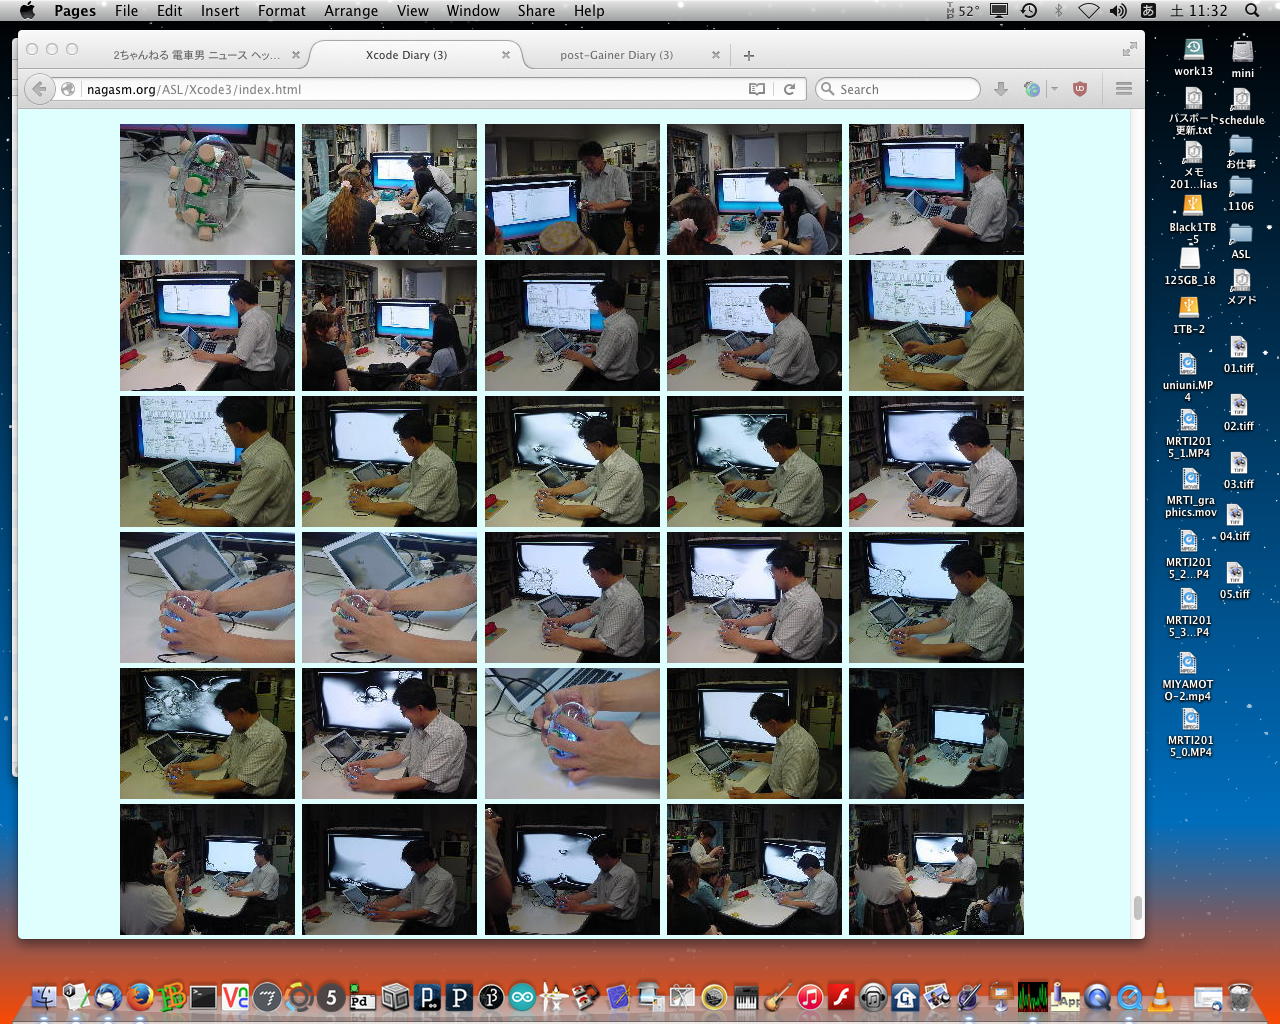Select the お仕事 folder on desktop
The height and width of the screenshot is (1024, 1280).
pyautogui.click(x=1241, y=153)
